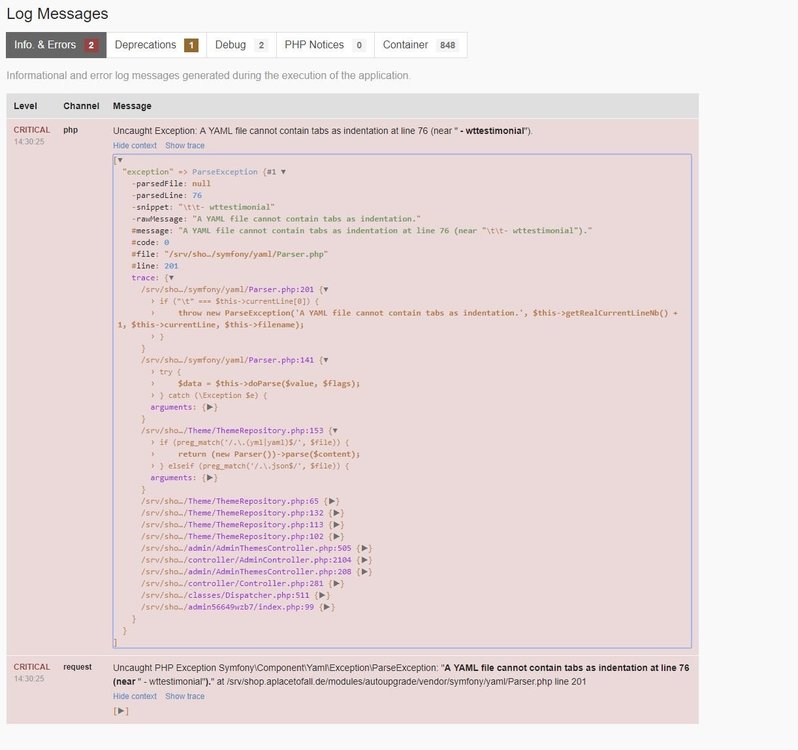Click the "Uncaught Exception: A YAML file" message

pos(323,131)
